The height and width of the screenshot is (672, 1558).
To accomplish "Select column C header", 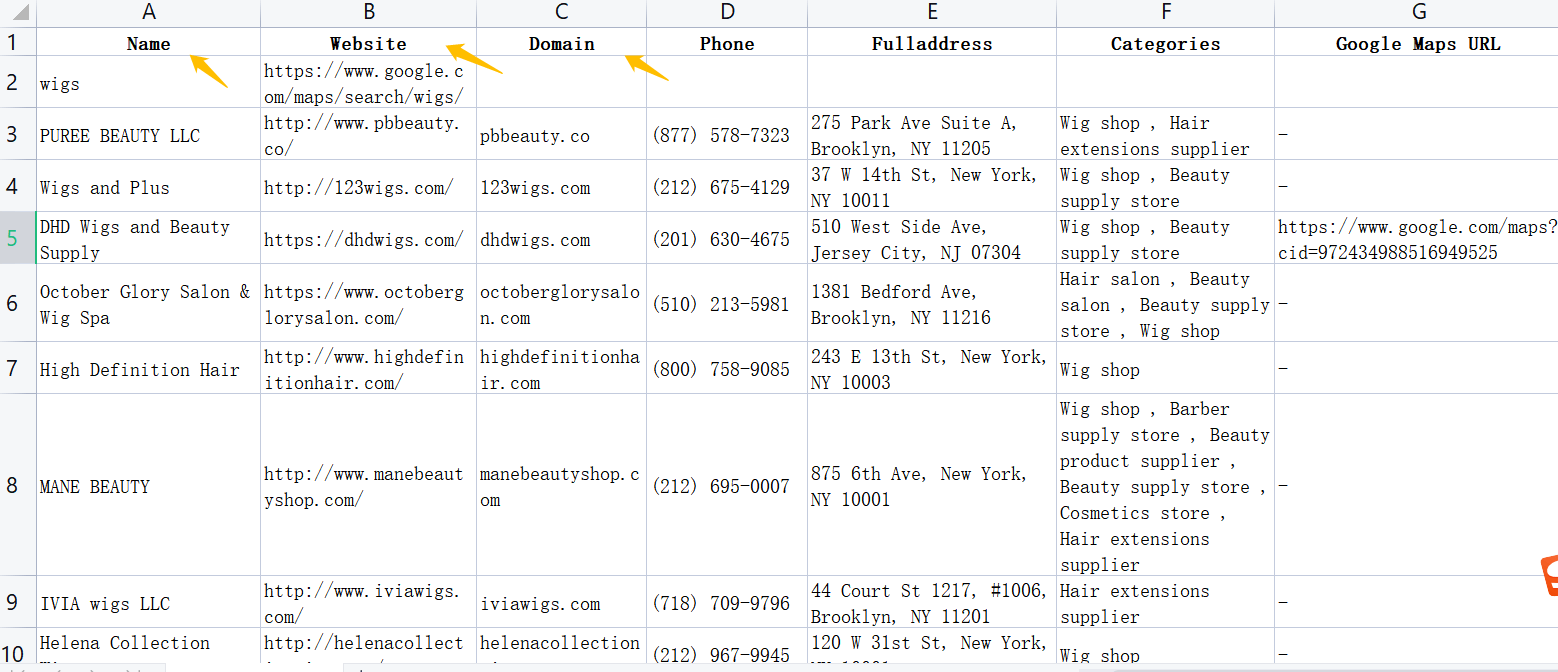I will pos(562,12).
